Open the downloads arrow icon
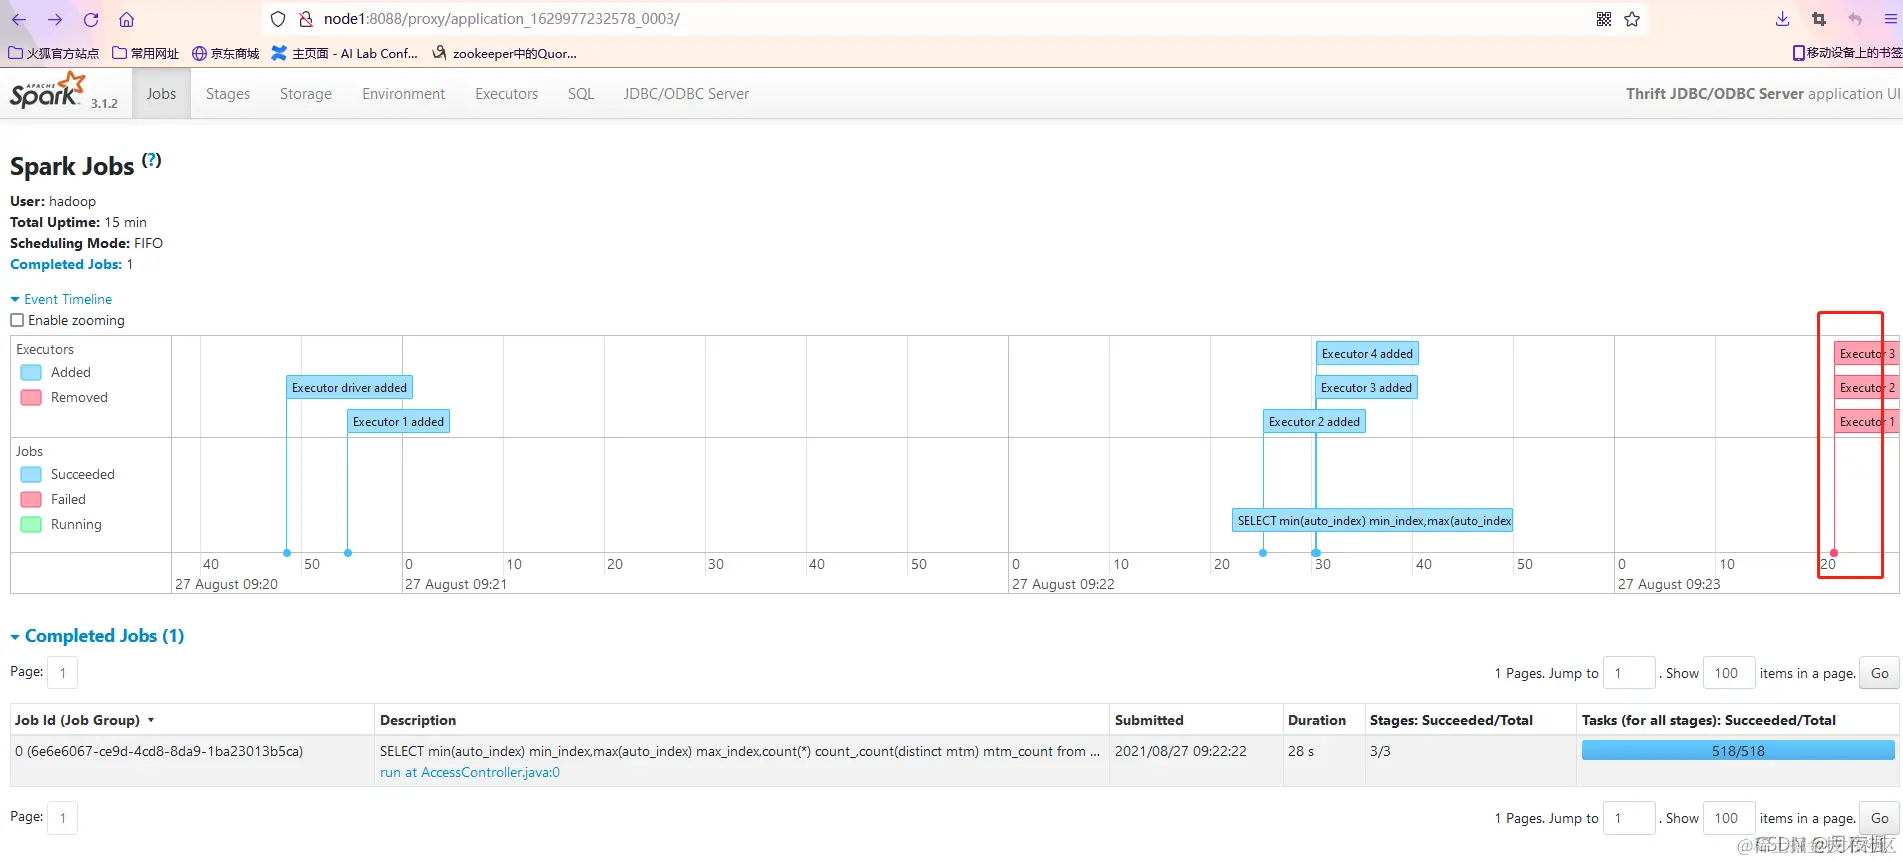1903x862 pixels. pyautogui.click(x=1783, y=19)
